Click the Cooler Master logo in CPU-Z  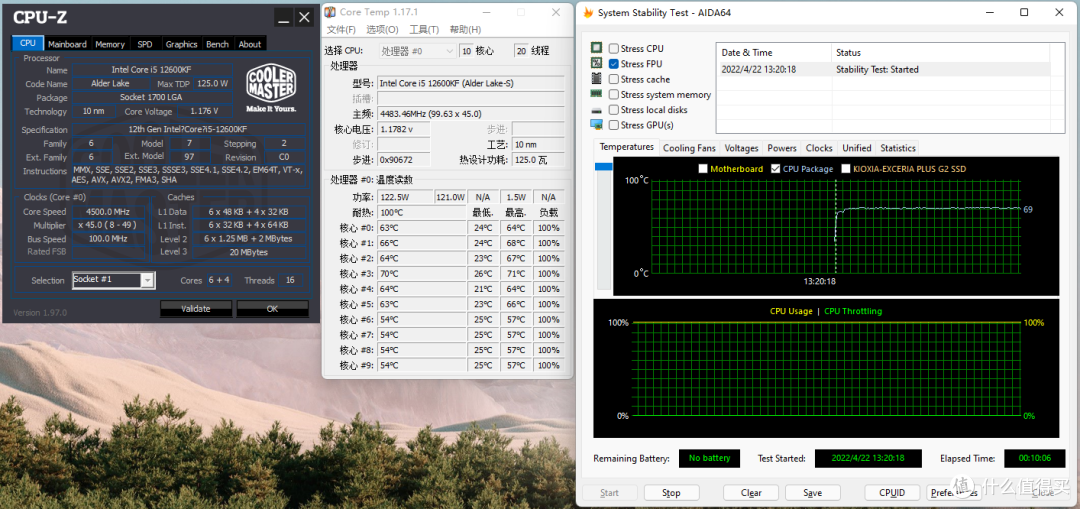click(x=271, y=88)
